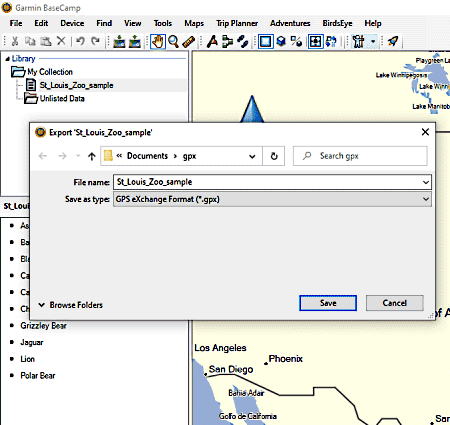Switch to the 3D map view icon

281,42
